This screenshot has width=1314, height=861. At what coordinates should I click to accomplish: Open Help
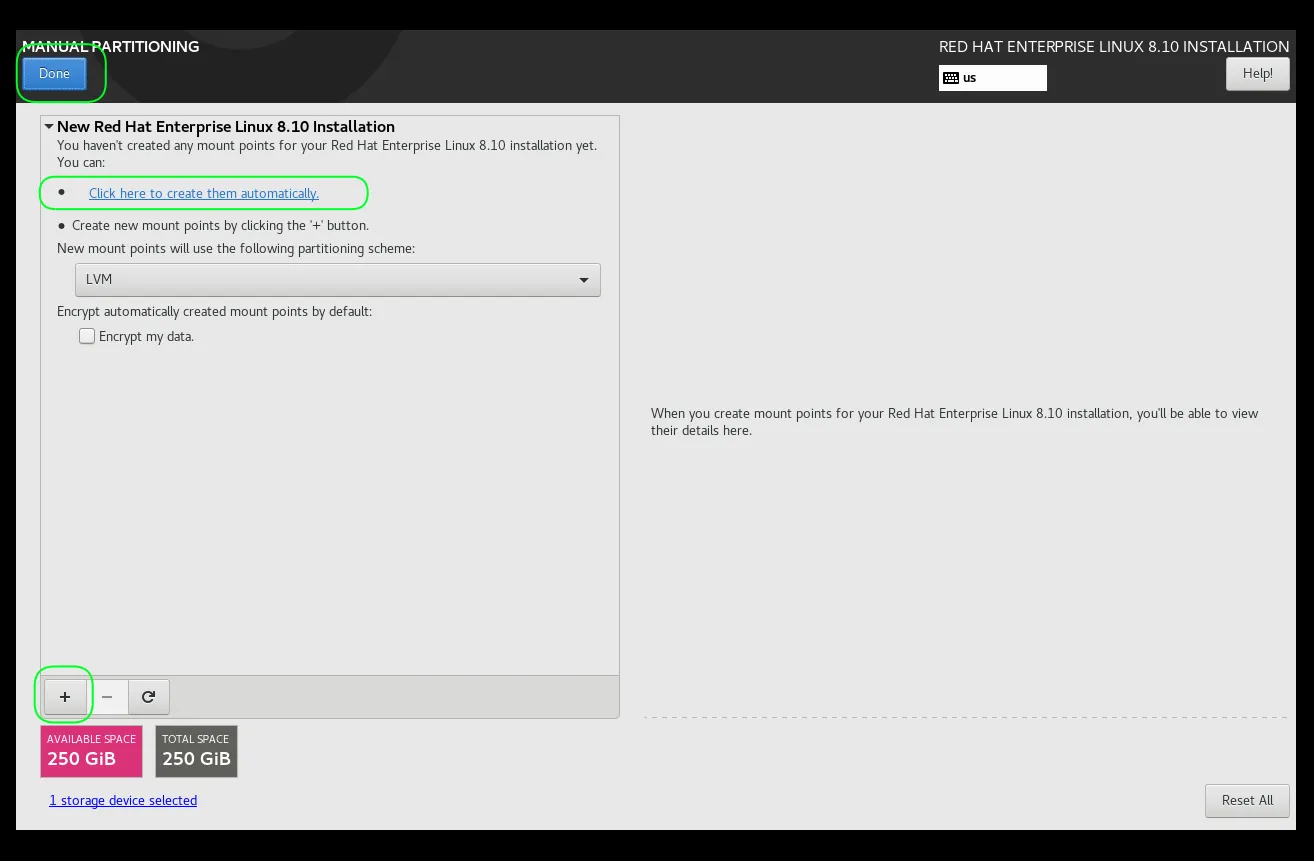1257,73
